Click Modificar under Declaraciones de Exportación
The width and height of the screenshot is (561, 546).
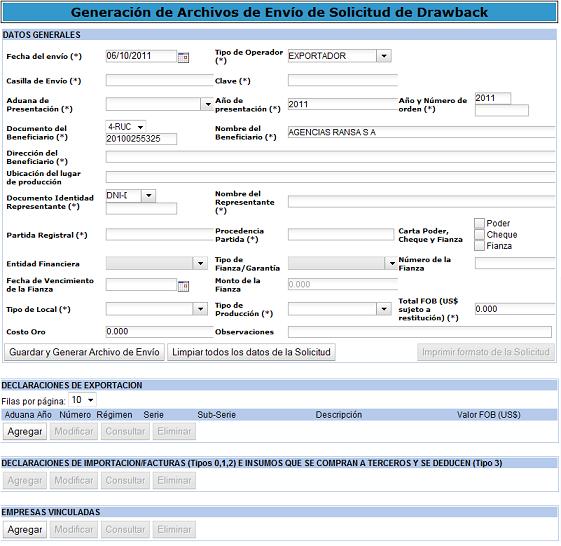74,431
